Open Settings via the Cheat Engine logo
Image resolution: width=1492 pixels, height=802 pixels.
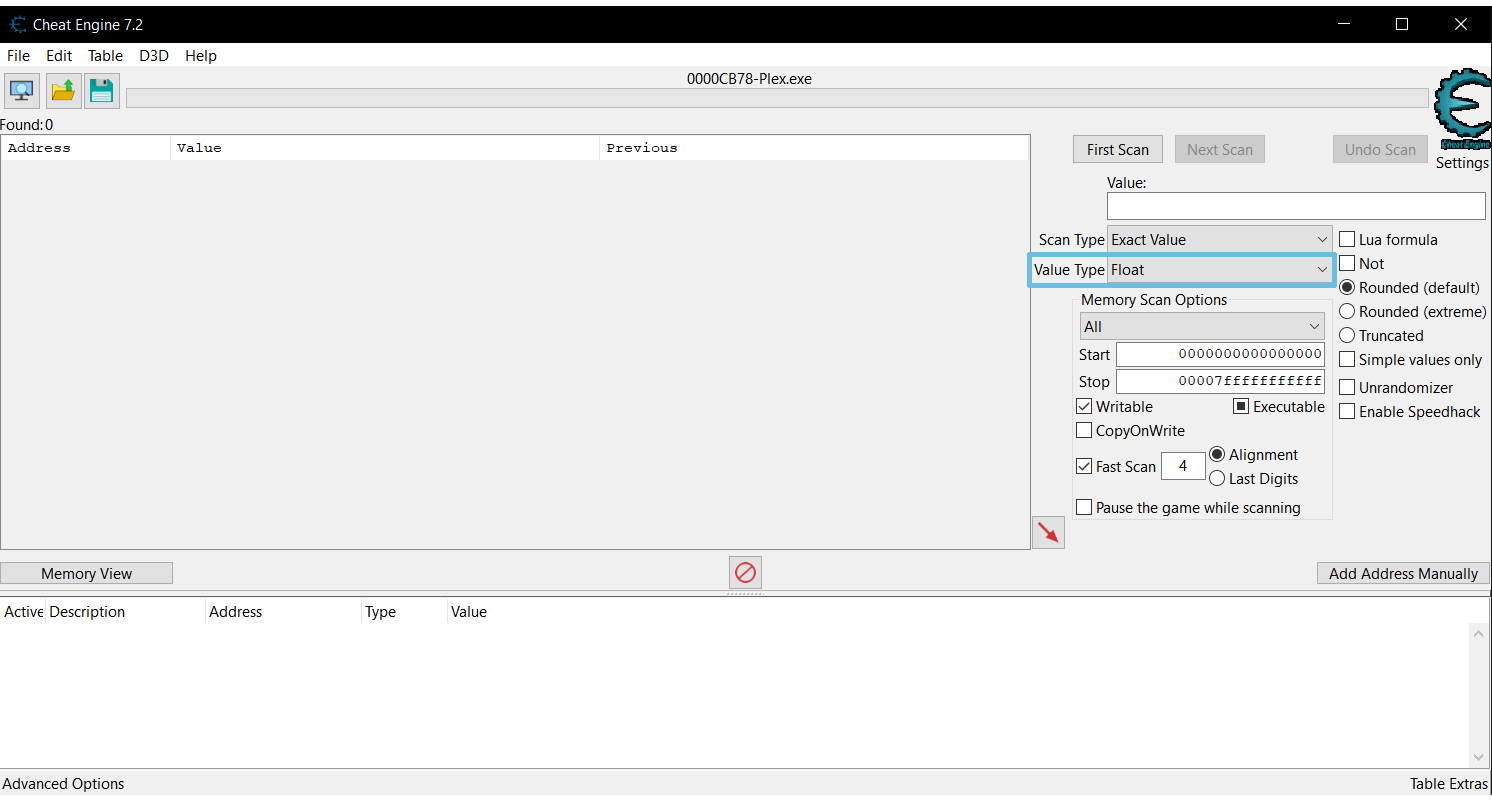point(1462,110)
